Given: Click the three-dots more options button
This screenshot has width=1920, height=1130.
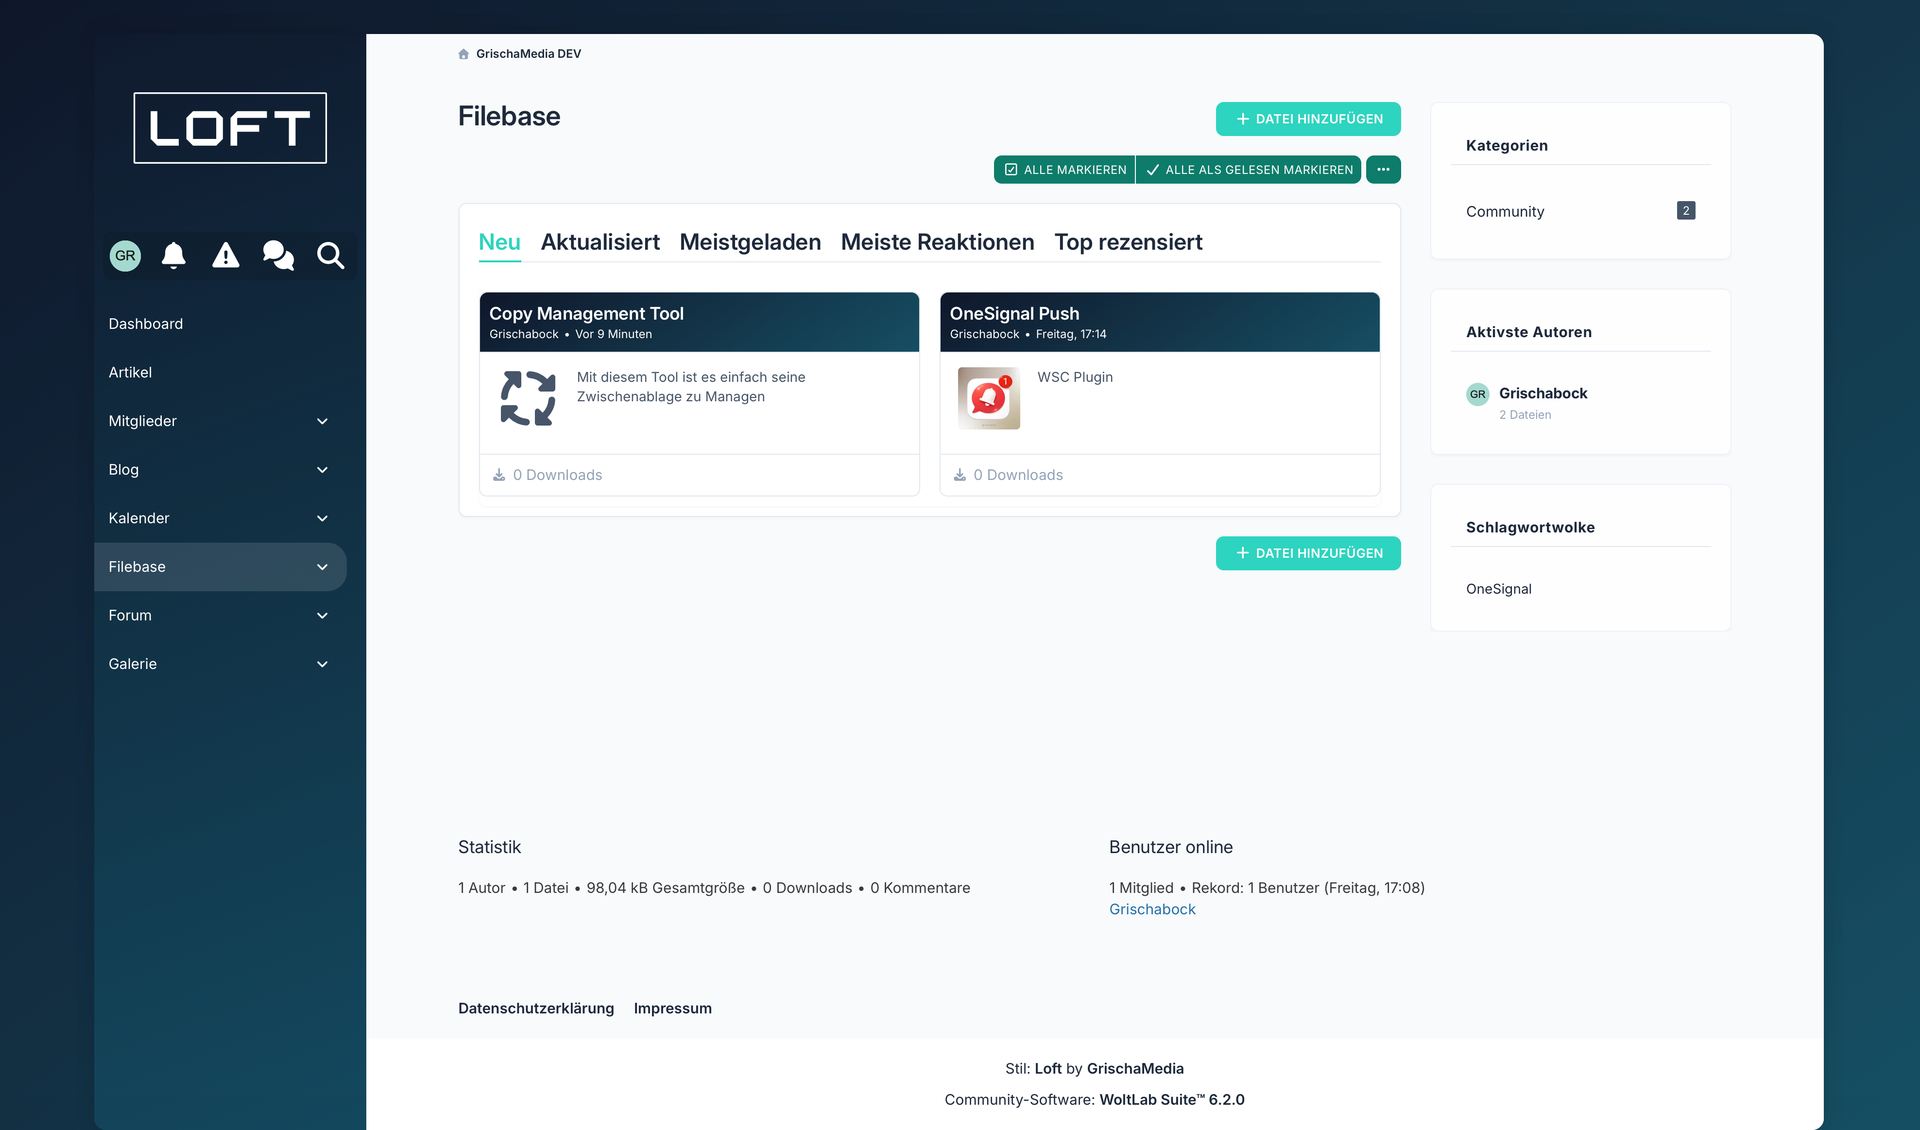Looking at the screenshot, I should tap(1383, 170).
